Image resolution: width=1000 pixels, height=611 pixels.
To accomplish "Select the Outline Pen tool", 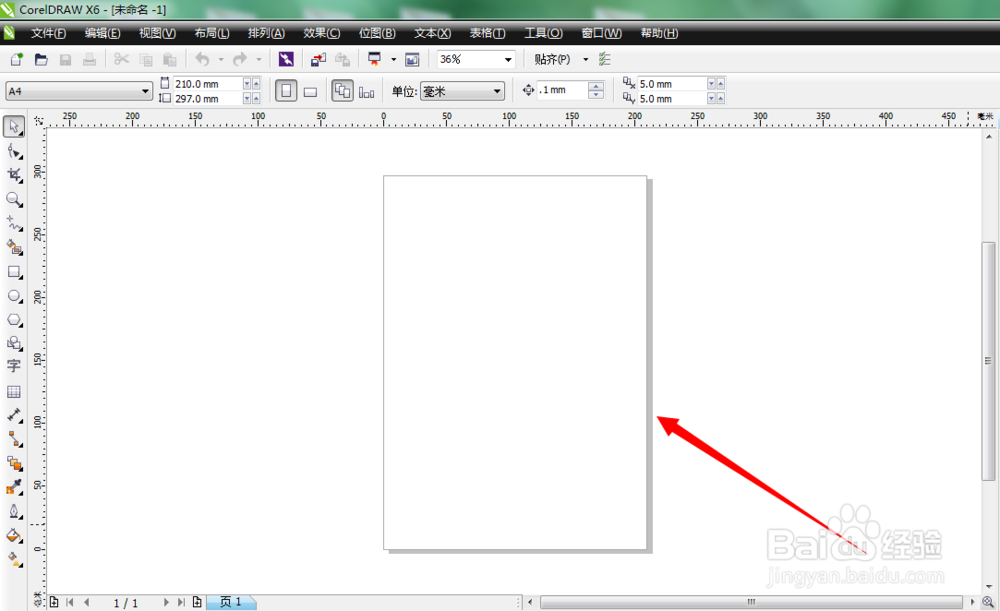I will (14, 512).
